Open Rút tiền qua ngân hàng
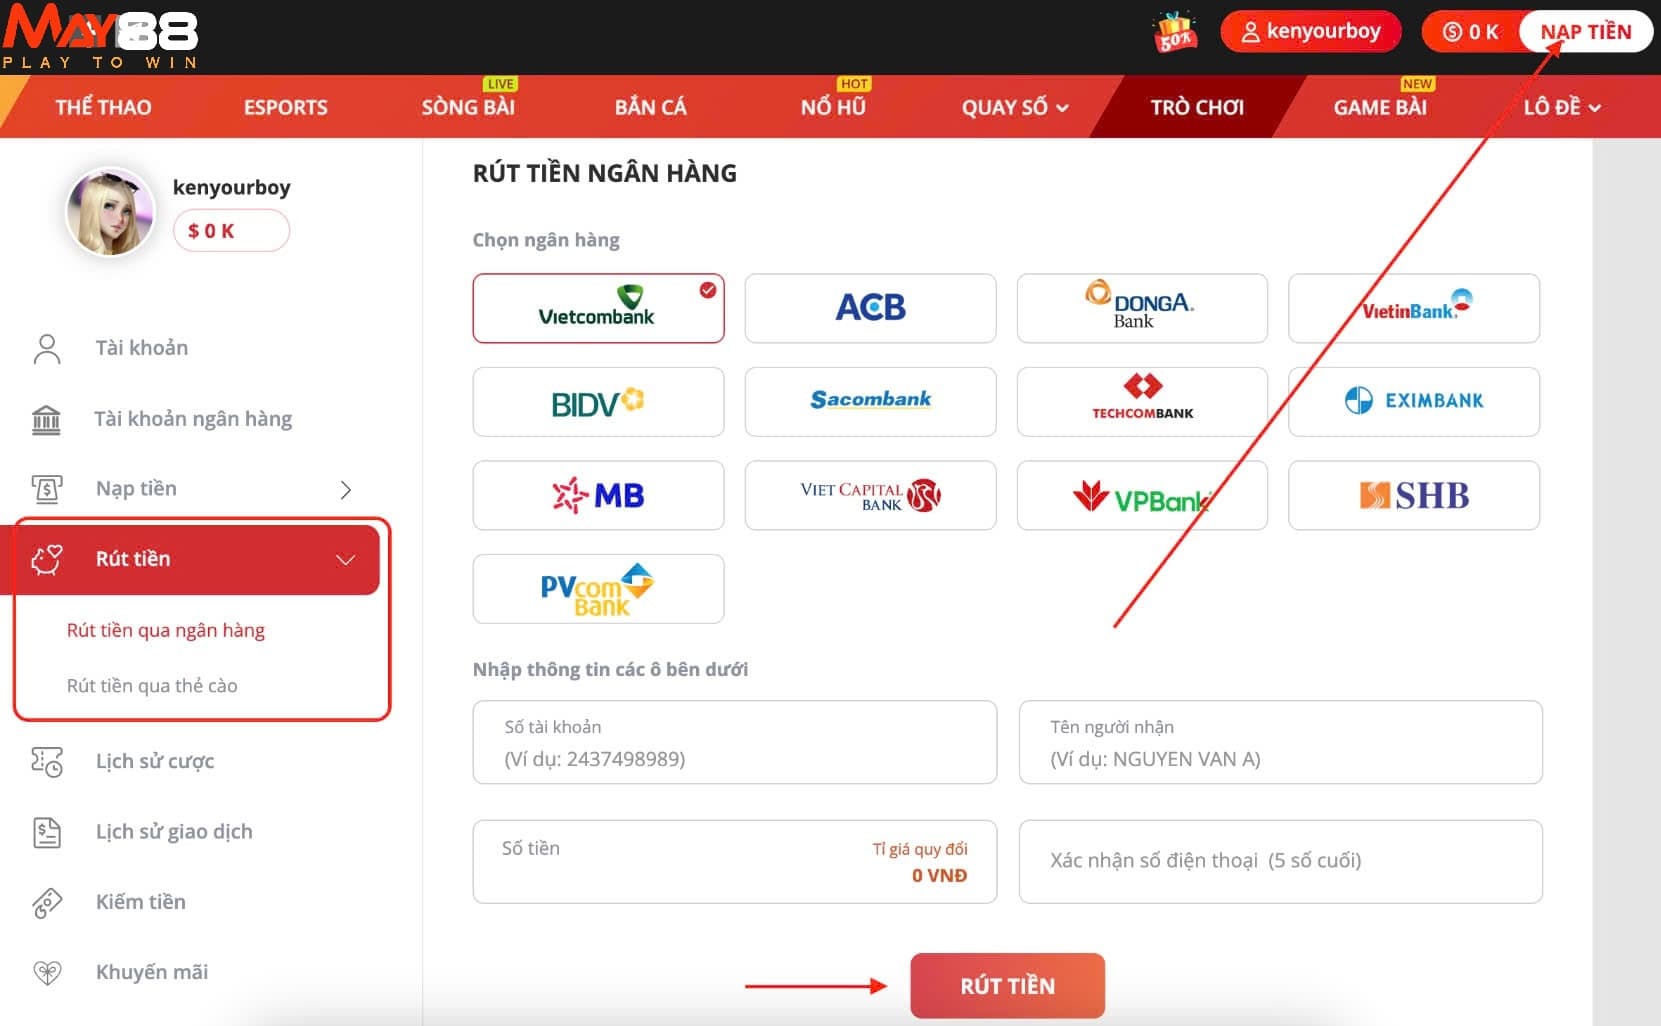The height and width of the screenshot is (1026, 1661). click(166, 630)
